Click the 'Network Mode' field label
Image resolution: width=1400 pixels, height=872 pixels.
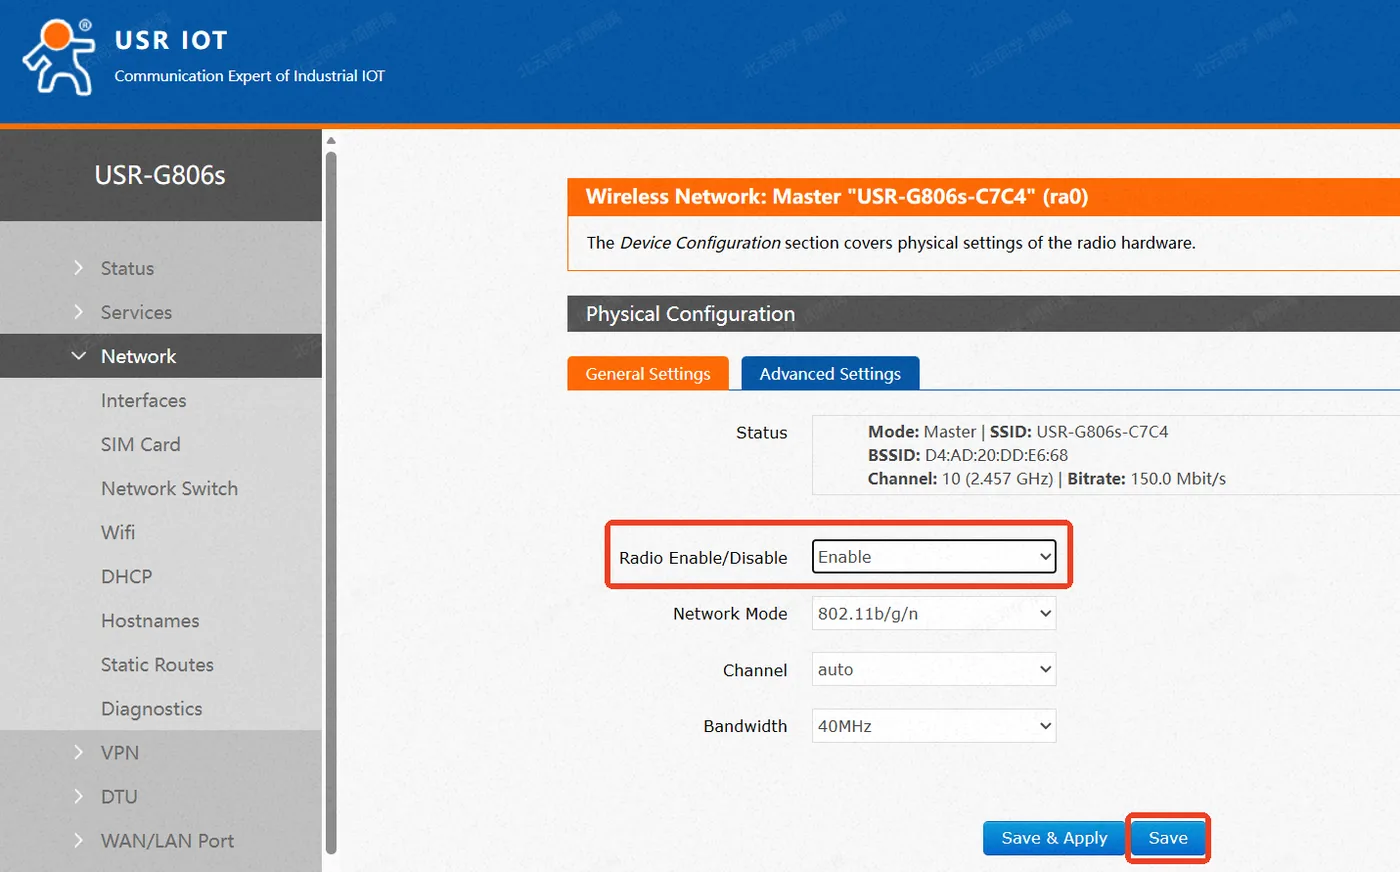coord(730,614)
